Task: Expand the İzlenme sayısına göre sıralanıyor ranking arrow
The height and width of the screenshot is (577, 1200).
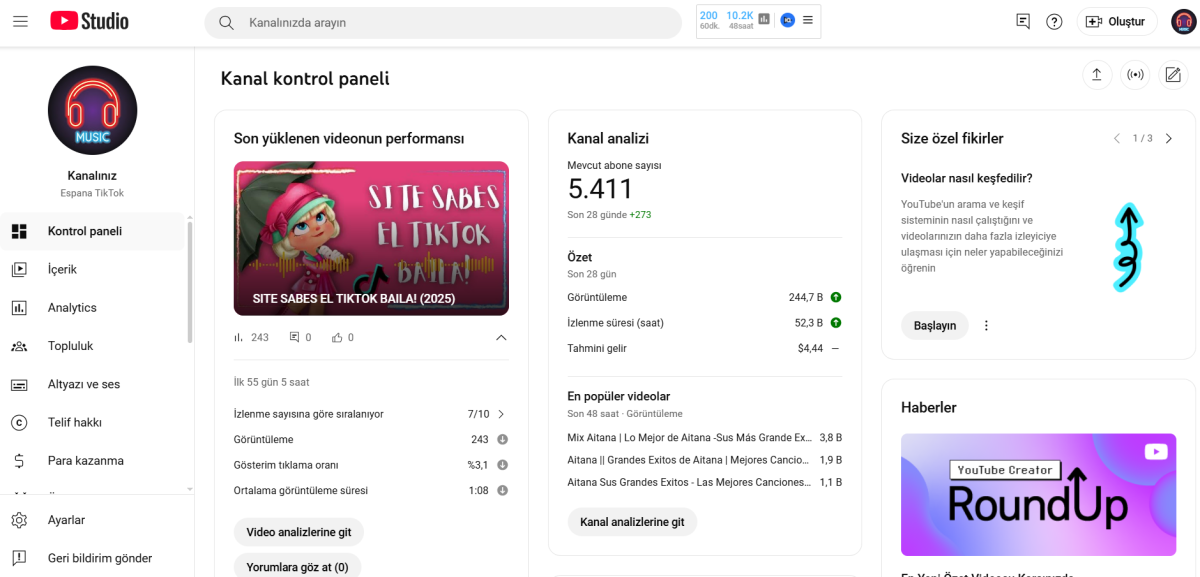Action: (x=501, y=414)
